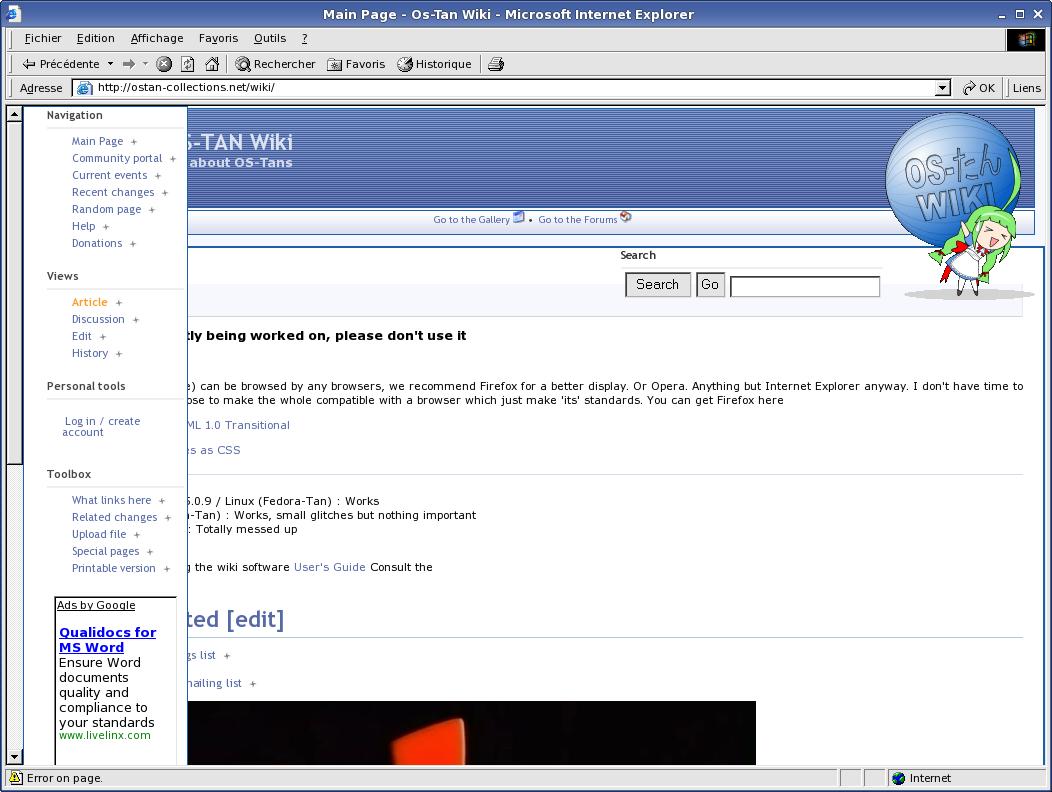Click the [edit] section link

[x=255, y=619]
